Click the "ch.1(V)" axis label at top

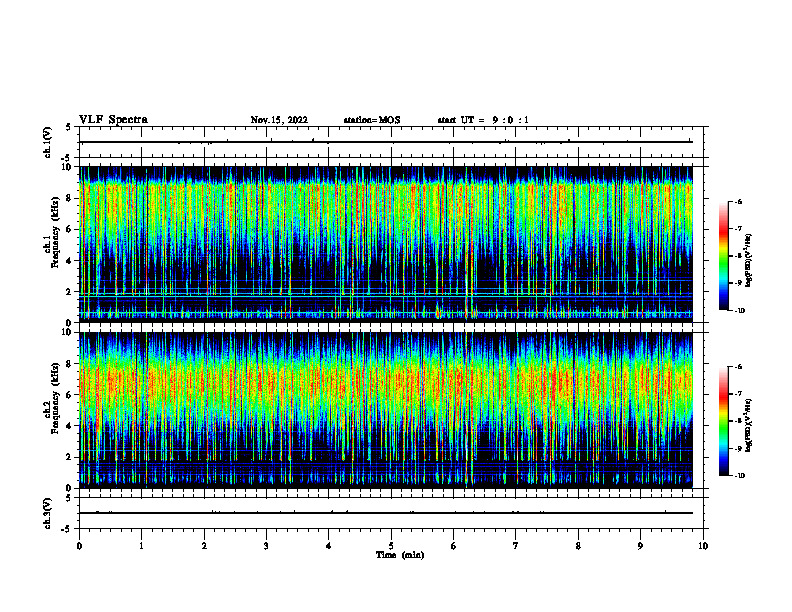tap(47, 142)
